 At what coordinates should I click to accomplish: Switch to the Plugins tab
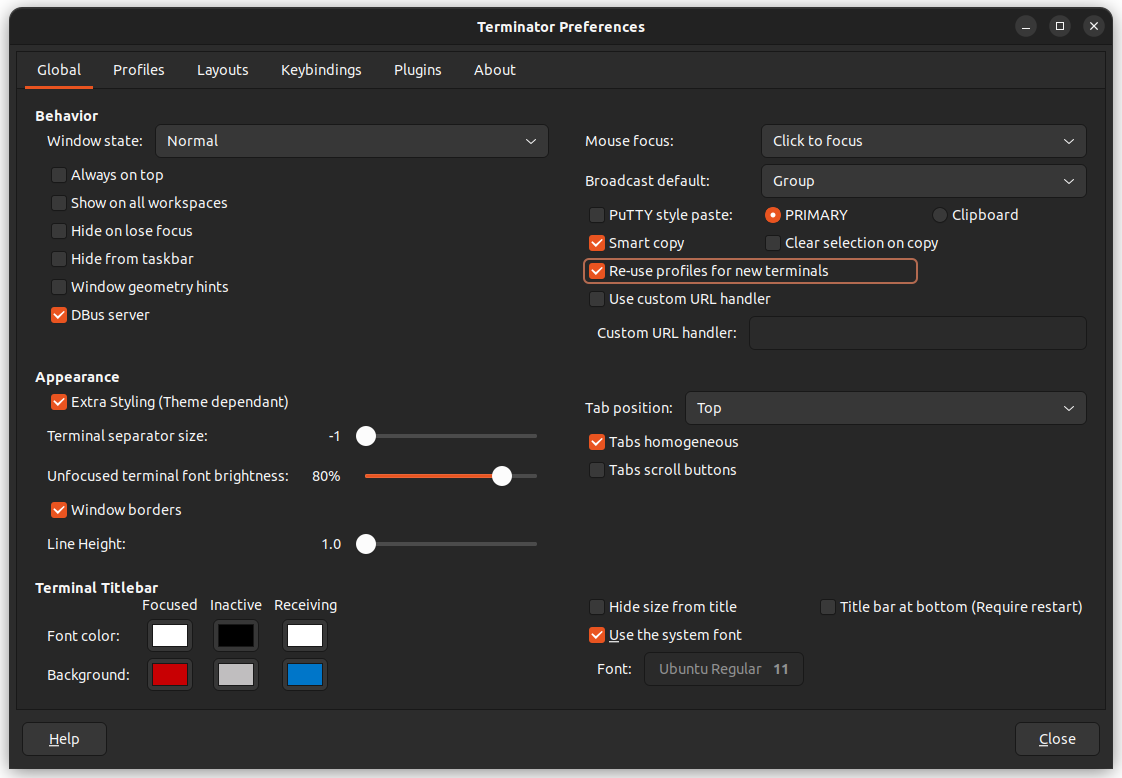[x=418, y=70]
